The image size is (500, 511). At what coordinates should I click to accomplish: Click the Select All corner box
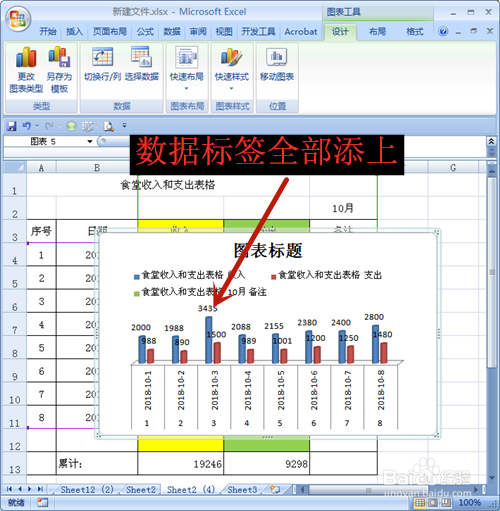[15, 167]
